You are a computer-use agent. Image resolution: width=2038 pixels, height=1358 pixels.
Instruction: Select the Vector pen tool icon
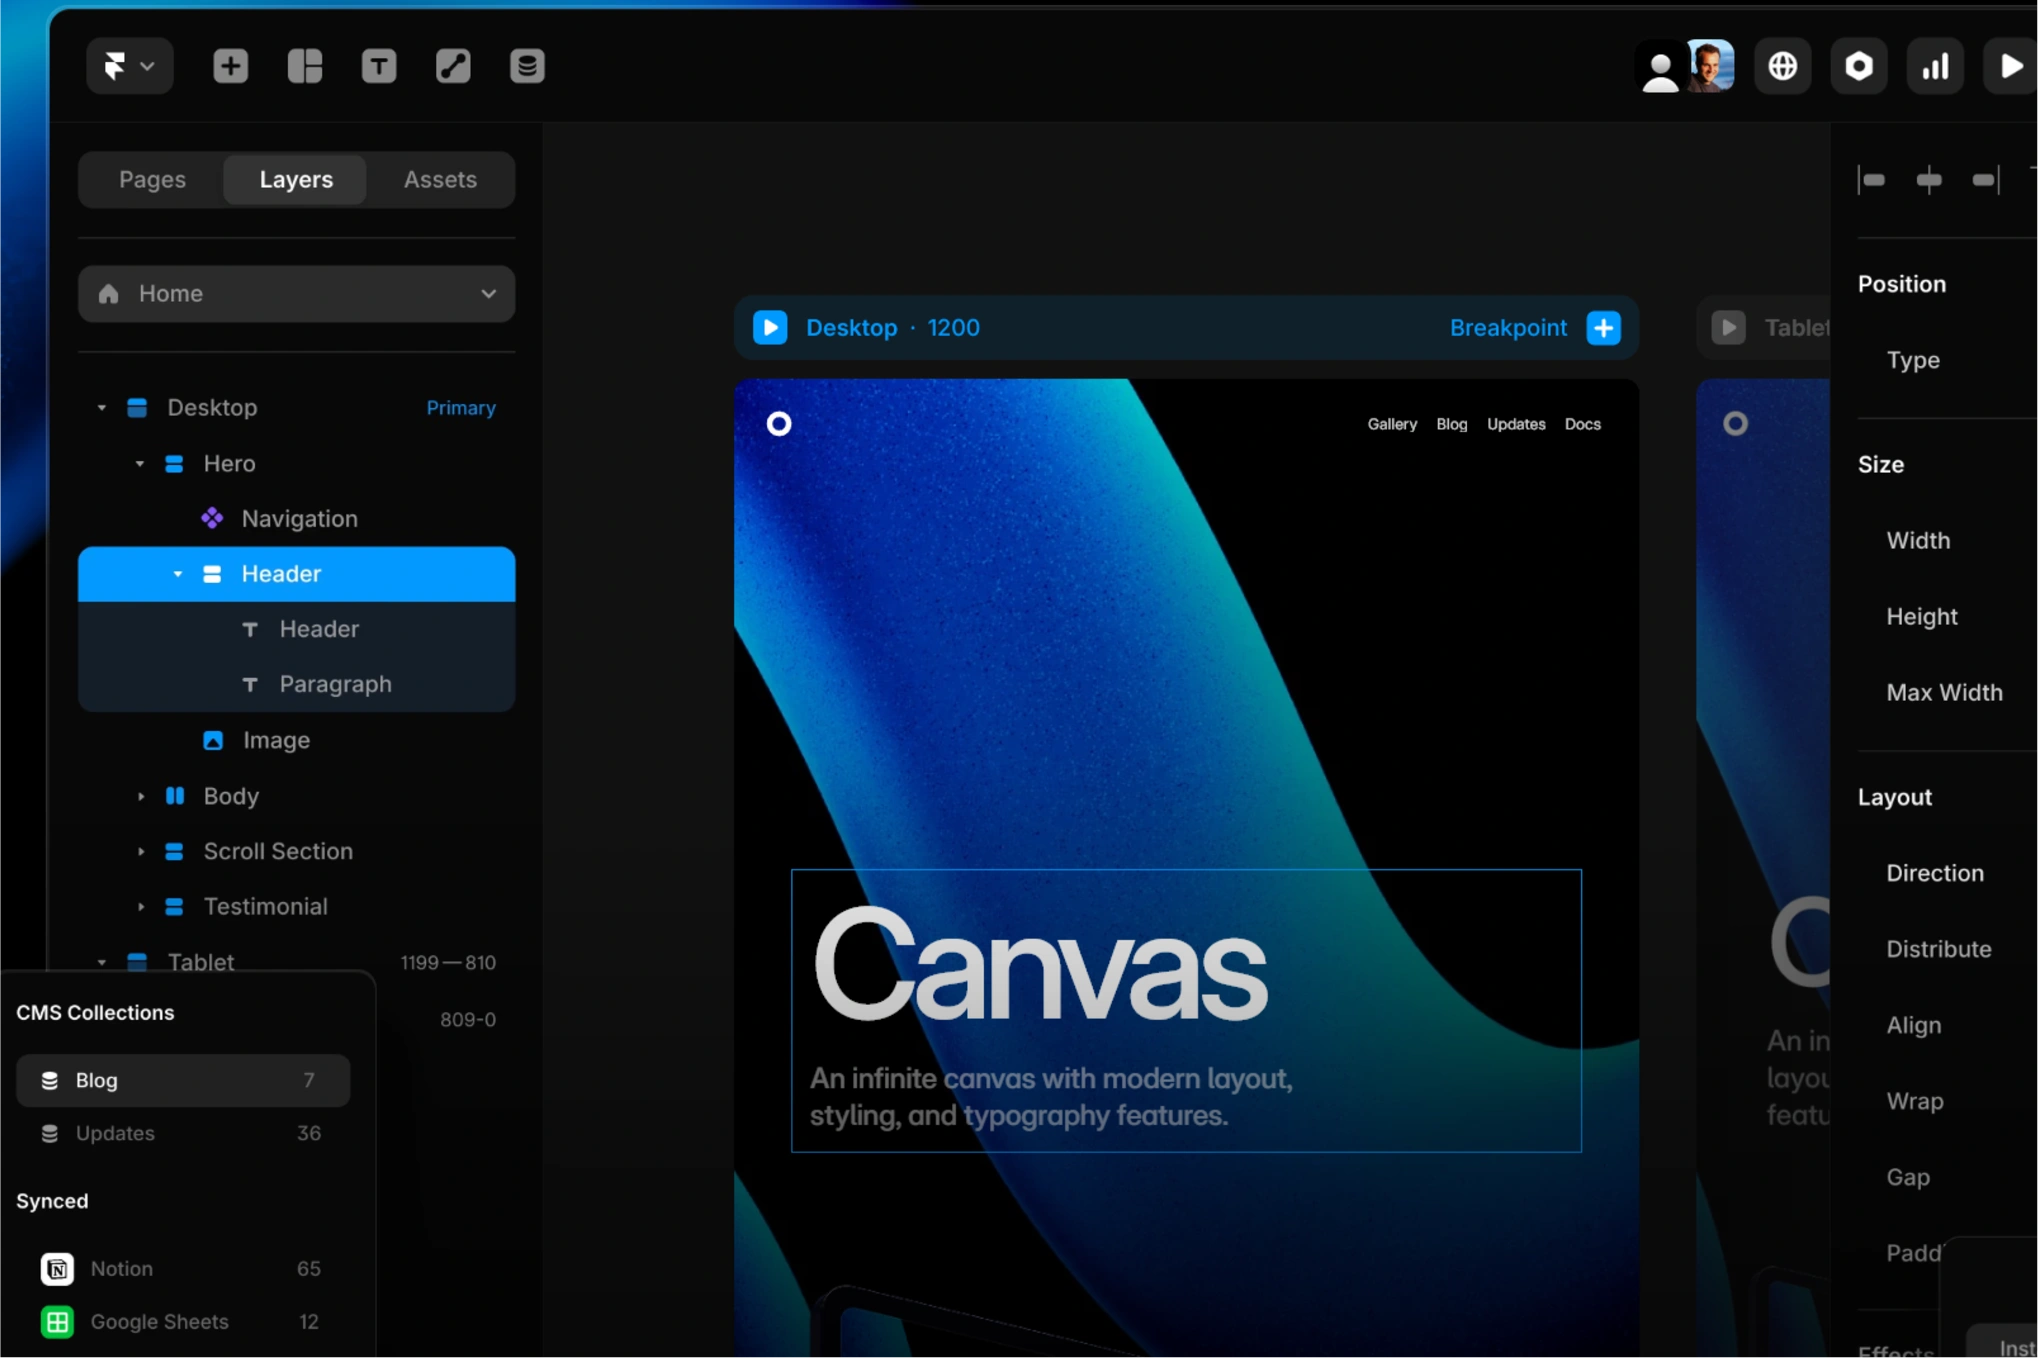click(453, 66)
